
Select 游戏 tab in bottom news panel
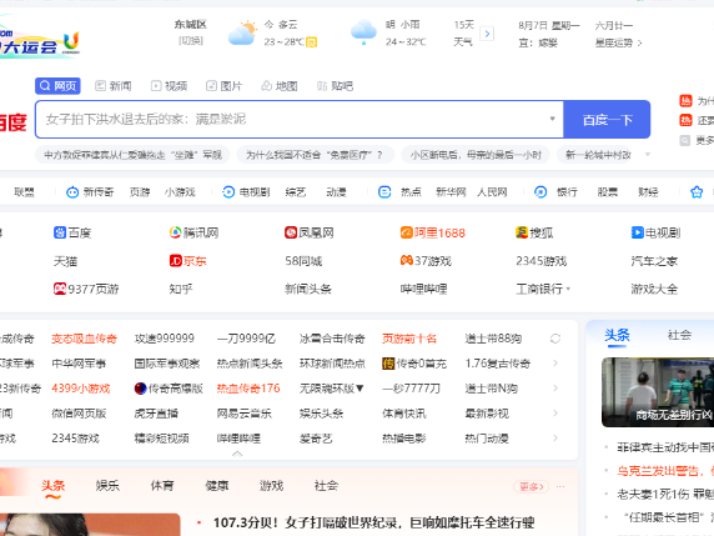coord(271,485)
